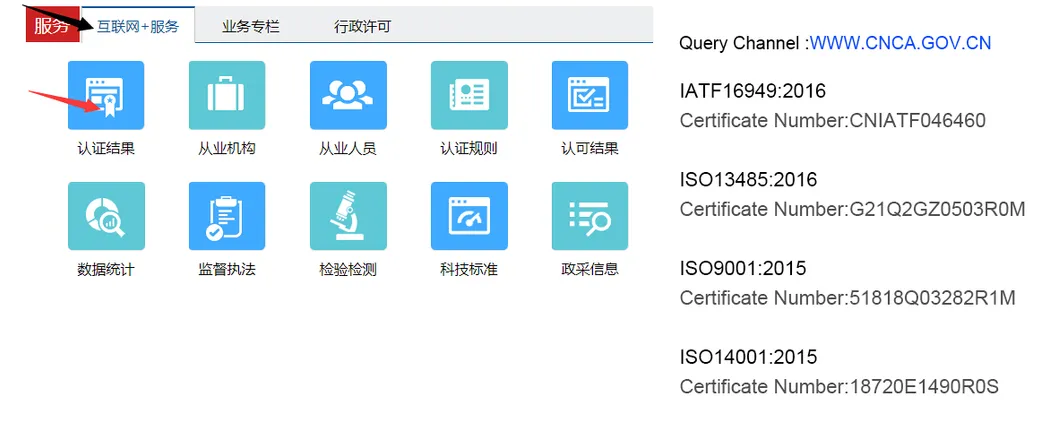Image resolution: width=1058 pixels, height=431 pixels.
Task: Click the 认证结果 text label
Action: 106,149
